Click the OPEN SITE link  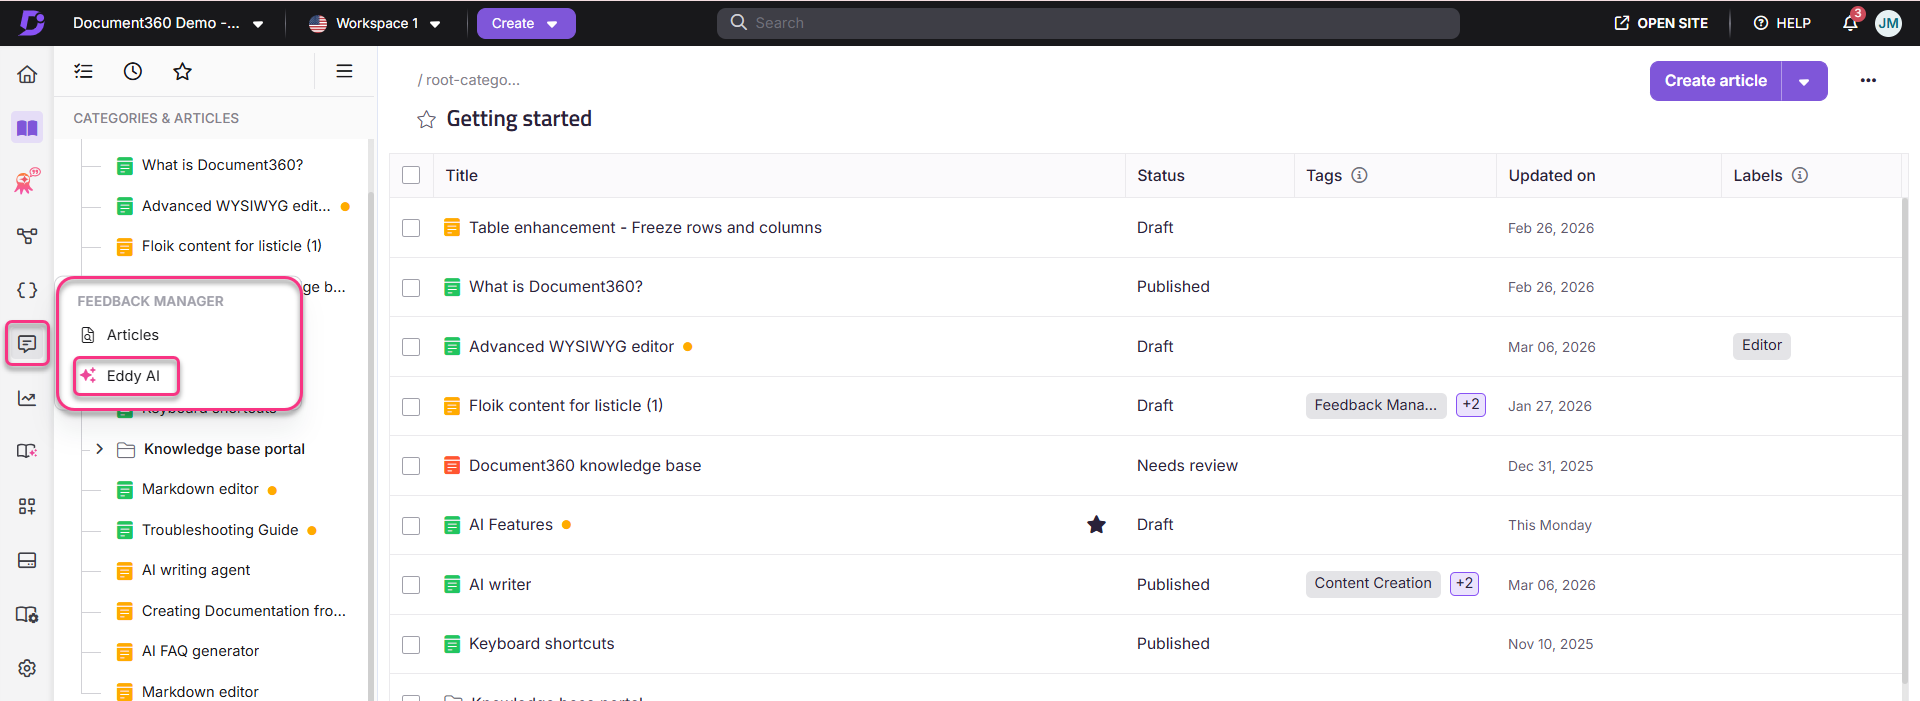[x=1661, y=23]
